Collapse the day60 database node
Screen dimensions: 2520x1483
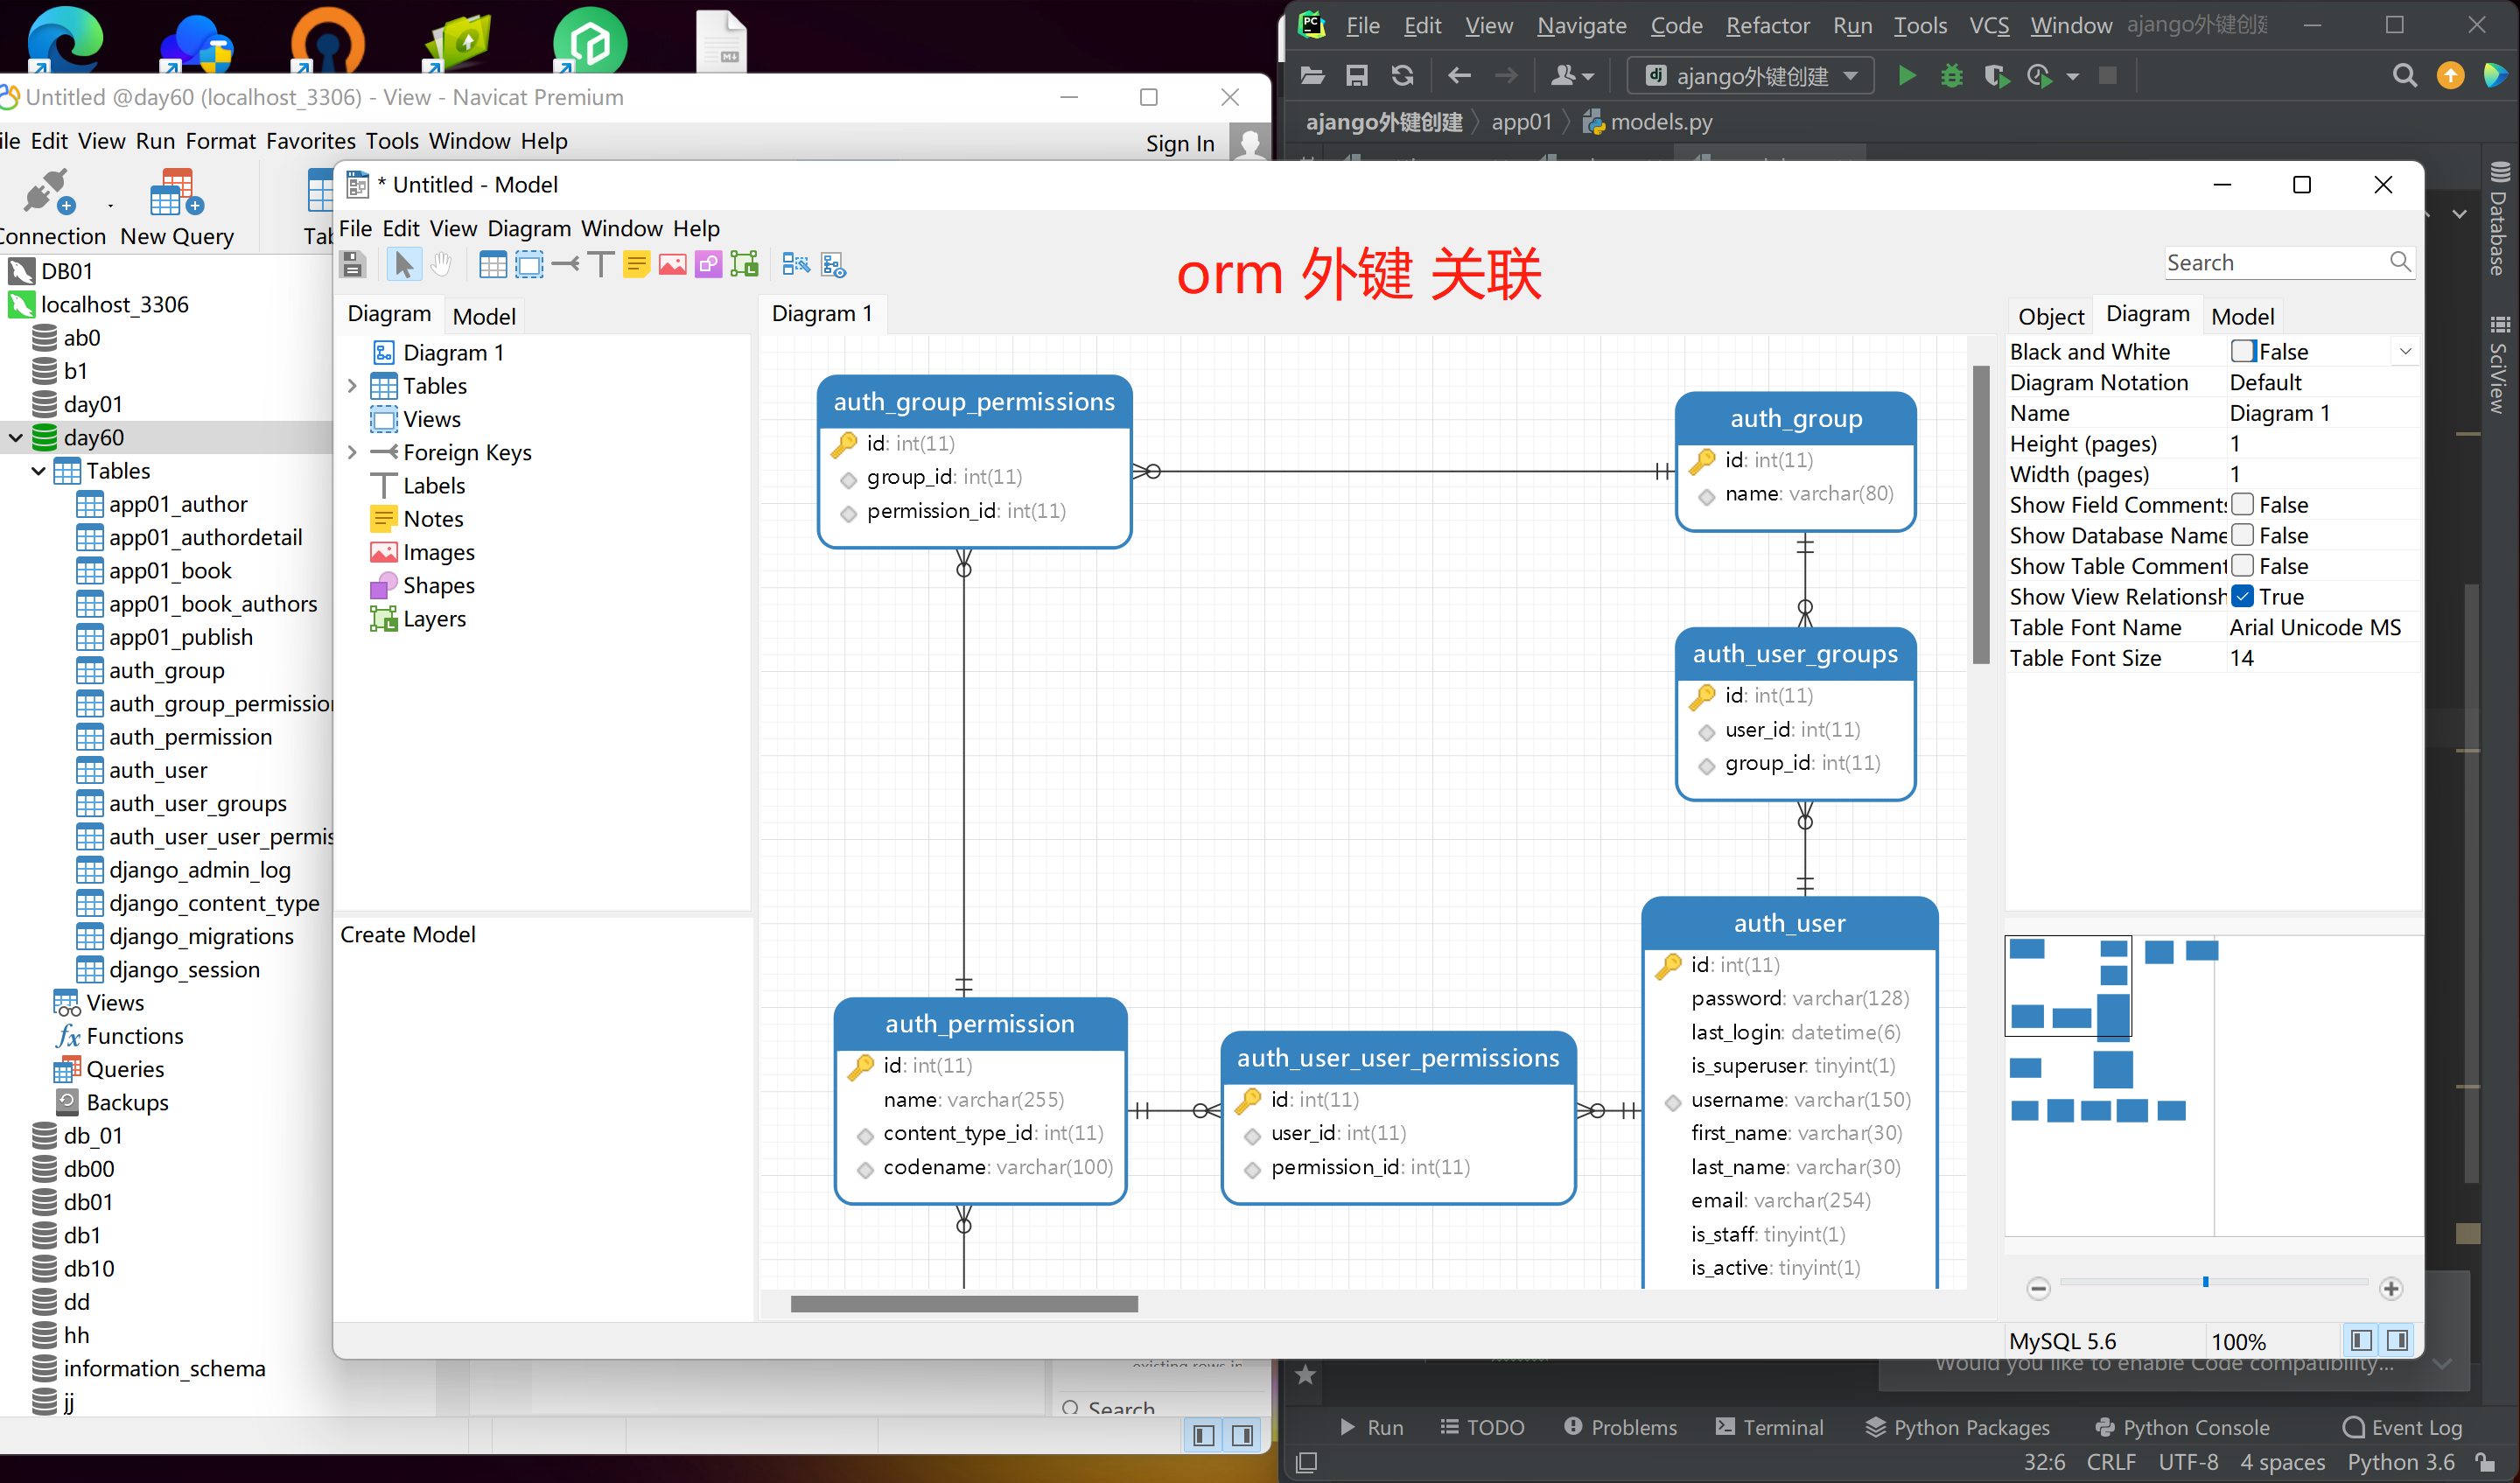16,437
